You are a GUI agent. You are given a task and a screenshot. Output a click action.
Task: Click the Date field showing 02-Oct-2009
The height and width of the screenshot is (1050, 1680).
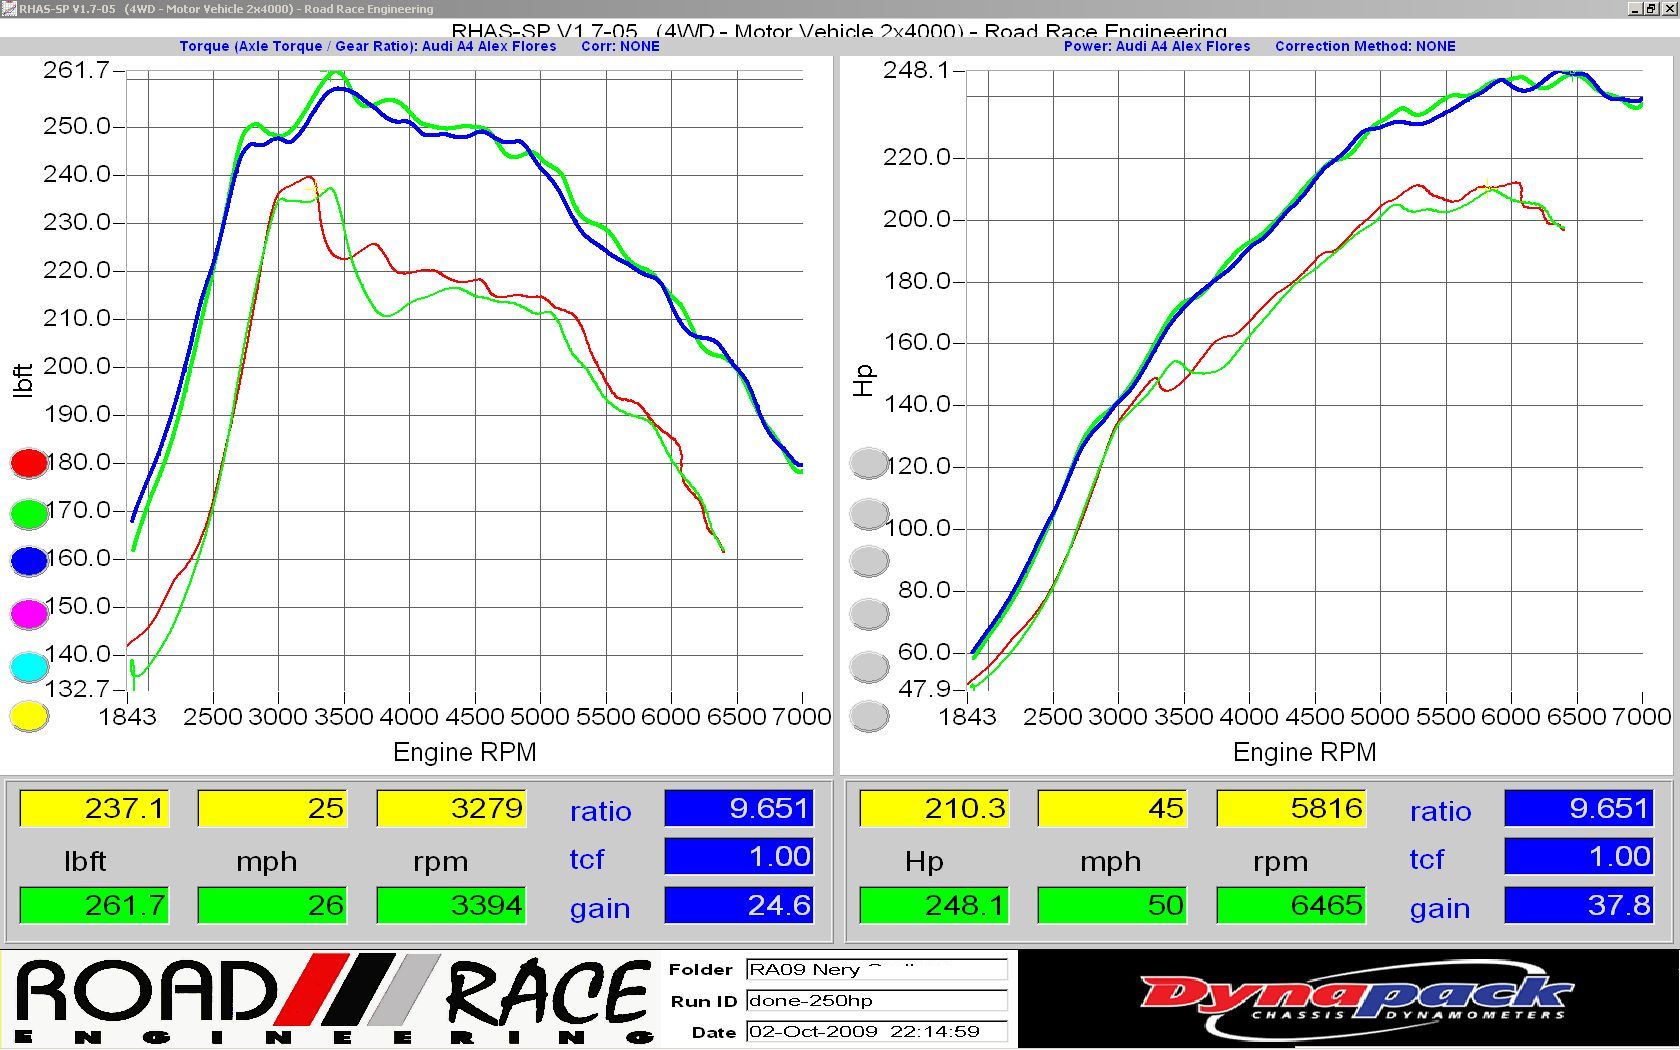(876, 1032)
